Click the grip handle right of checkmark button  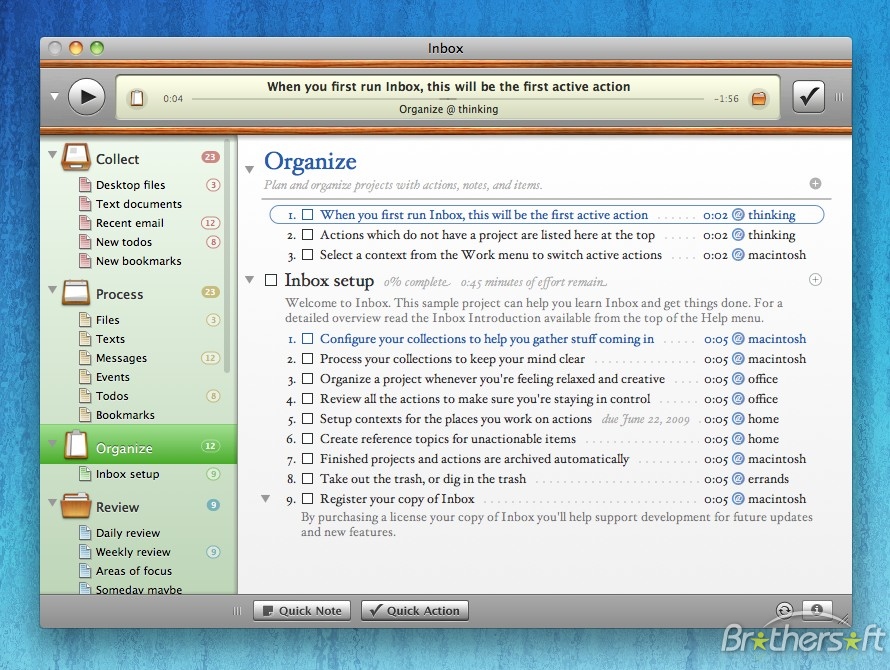pos(838,97)
